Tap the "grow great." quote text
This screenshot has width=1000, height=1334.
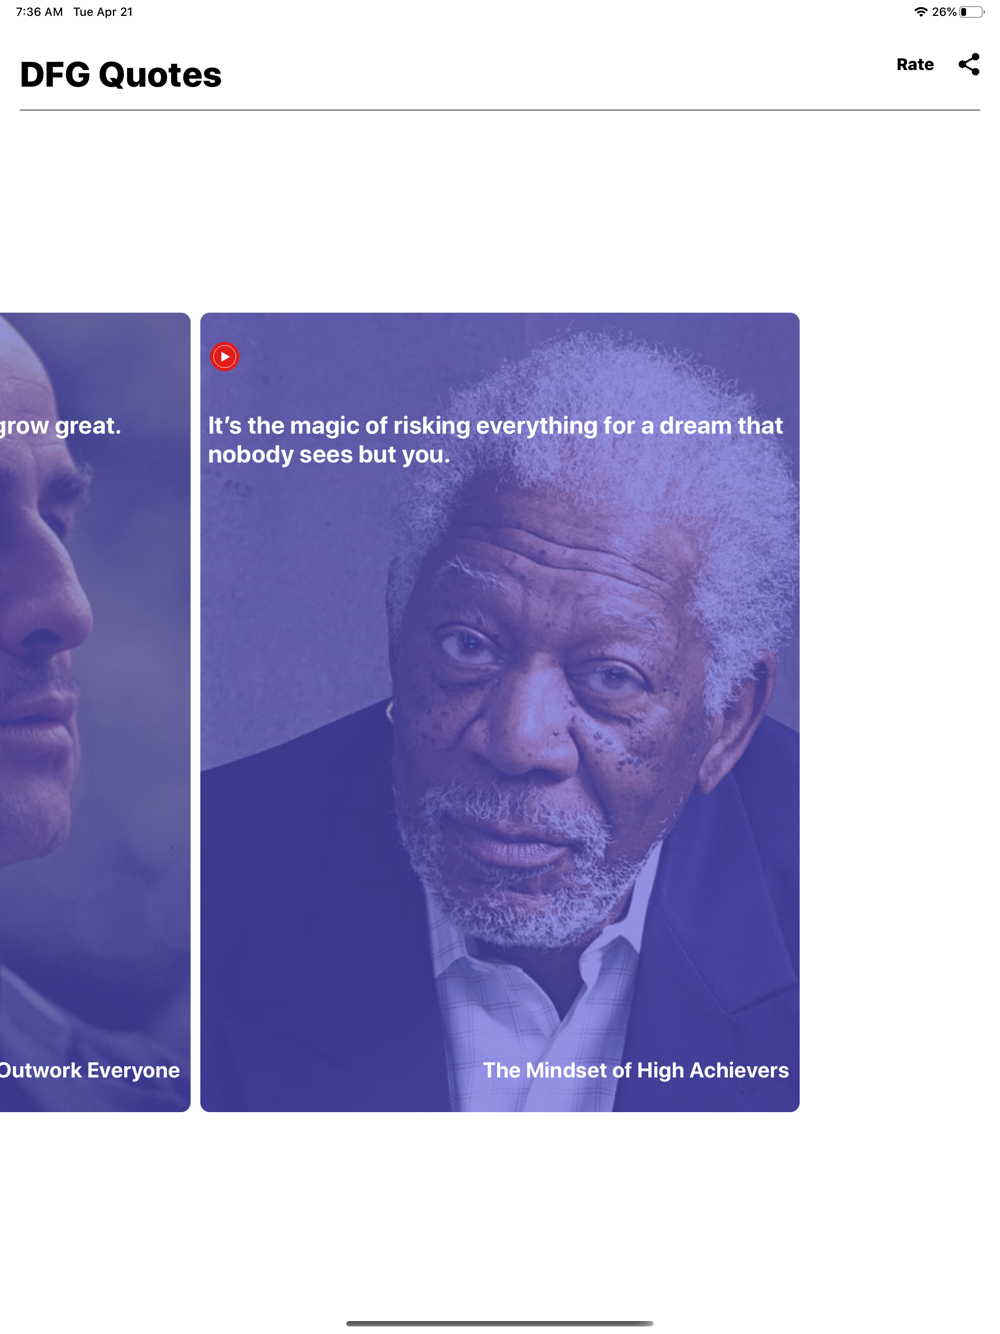pyautogui.click(x=61, y=426)
